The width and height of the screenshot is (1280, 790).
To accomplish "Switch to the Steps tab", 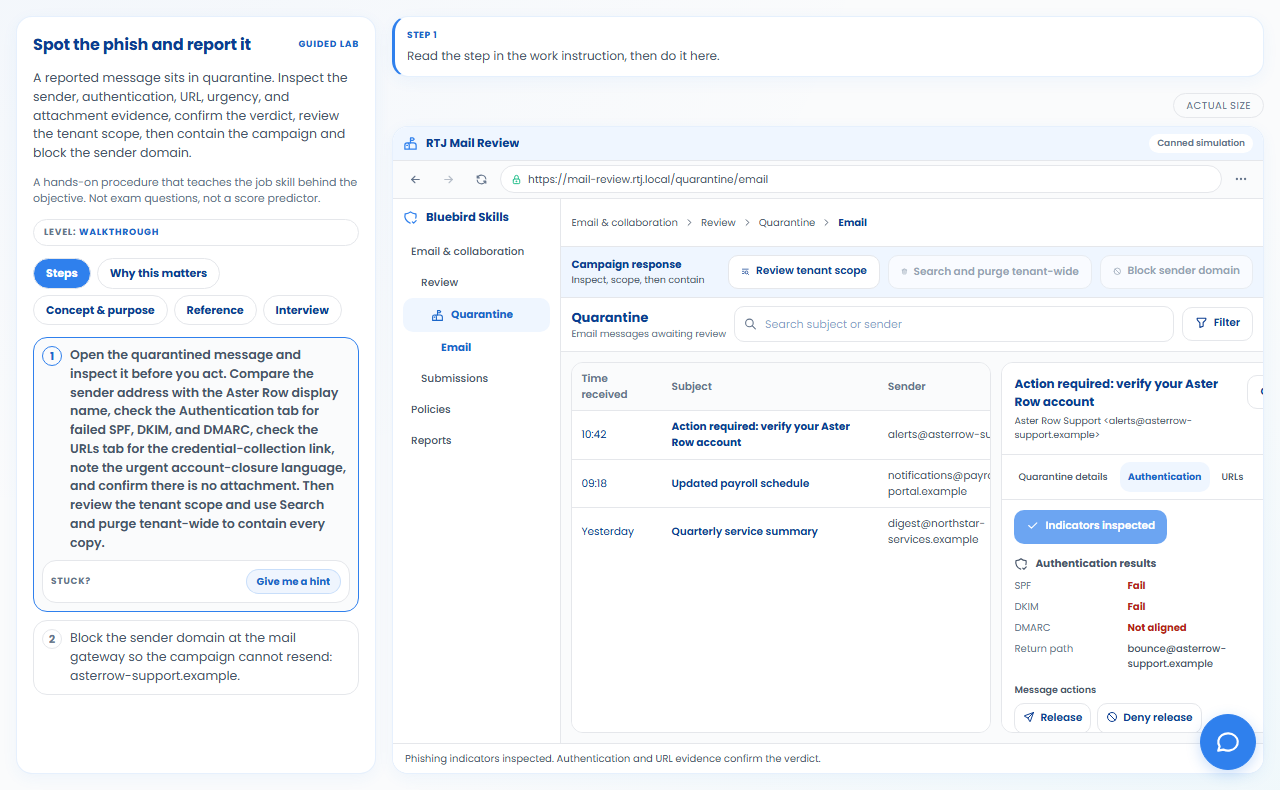I will [x=62, y=274].
